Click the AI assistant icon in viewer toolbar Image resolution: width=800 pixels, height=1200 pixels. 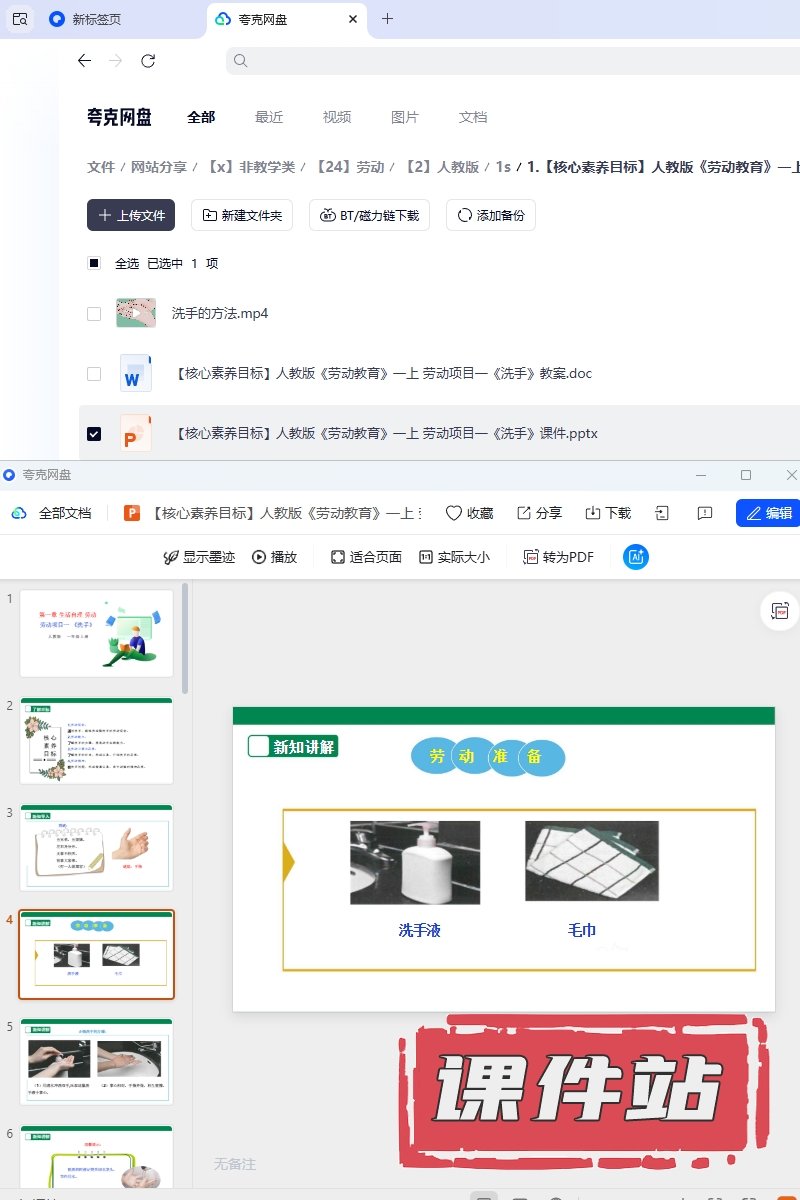point(635,557)
